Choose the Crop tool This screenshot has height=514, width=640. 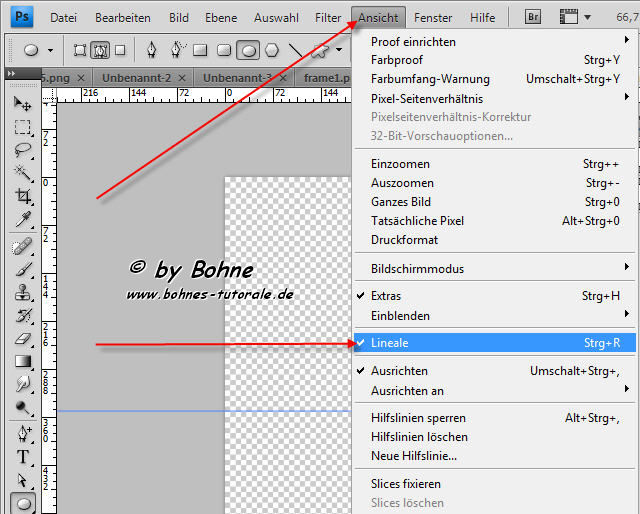[x=22, y=197]
